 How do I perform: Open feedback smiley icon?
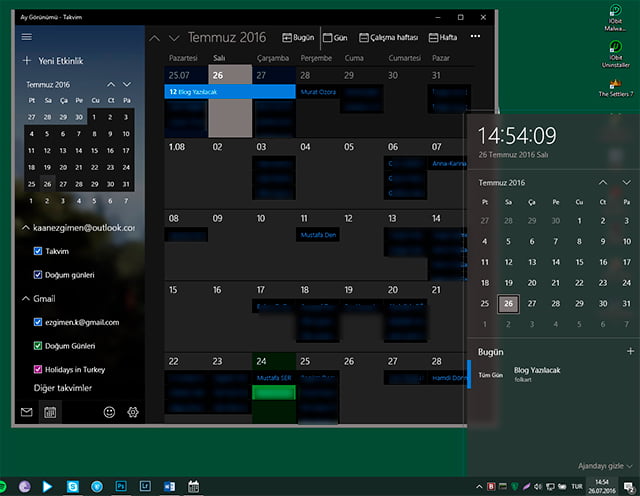point(109,412)
